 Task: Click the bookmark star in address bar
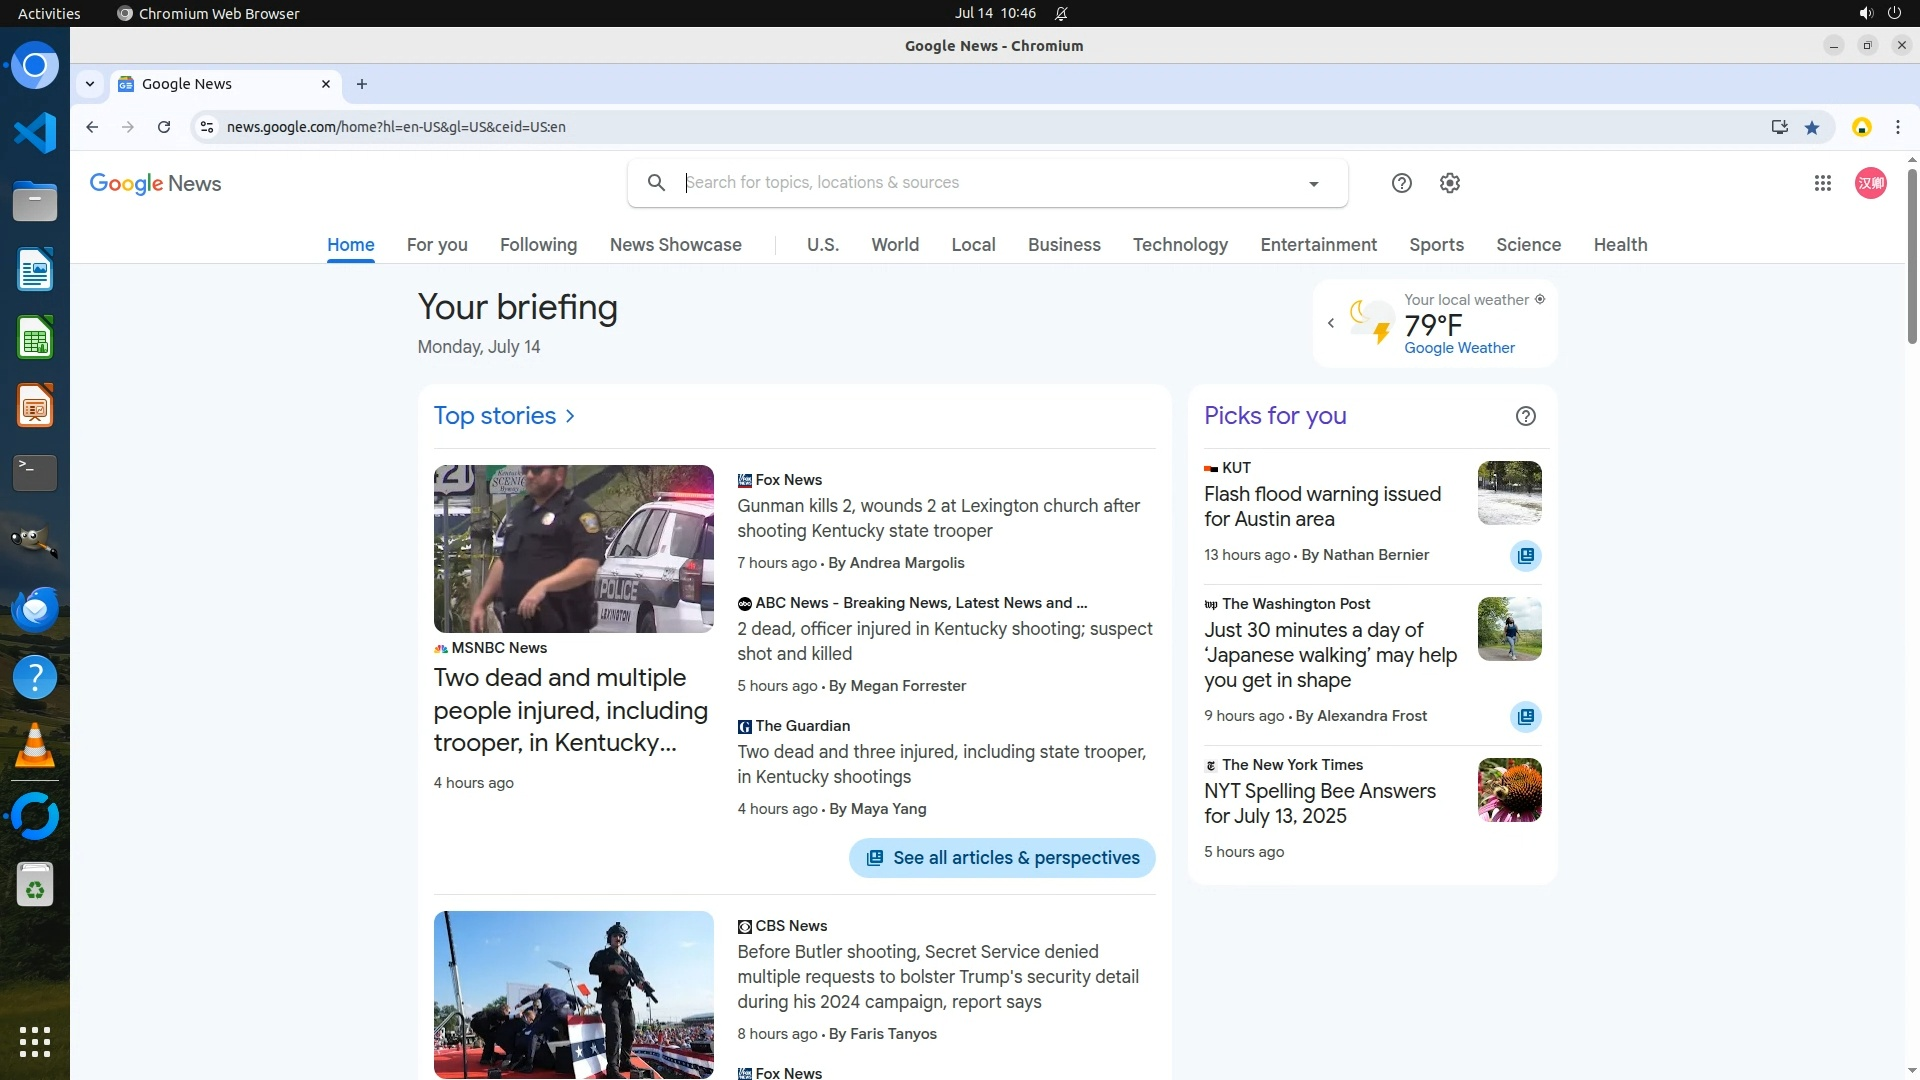click(1812, 127)
